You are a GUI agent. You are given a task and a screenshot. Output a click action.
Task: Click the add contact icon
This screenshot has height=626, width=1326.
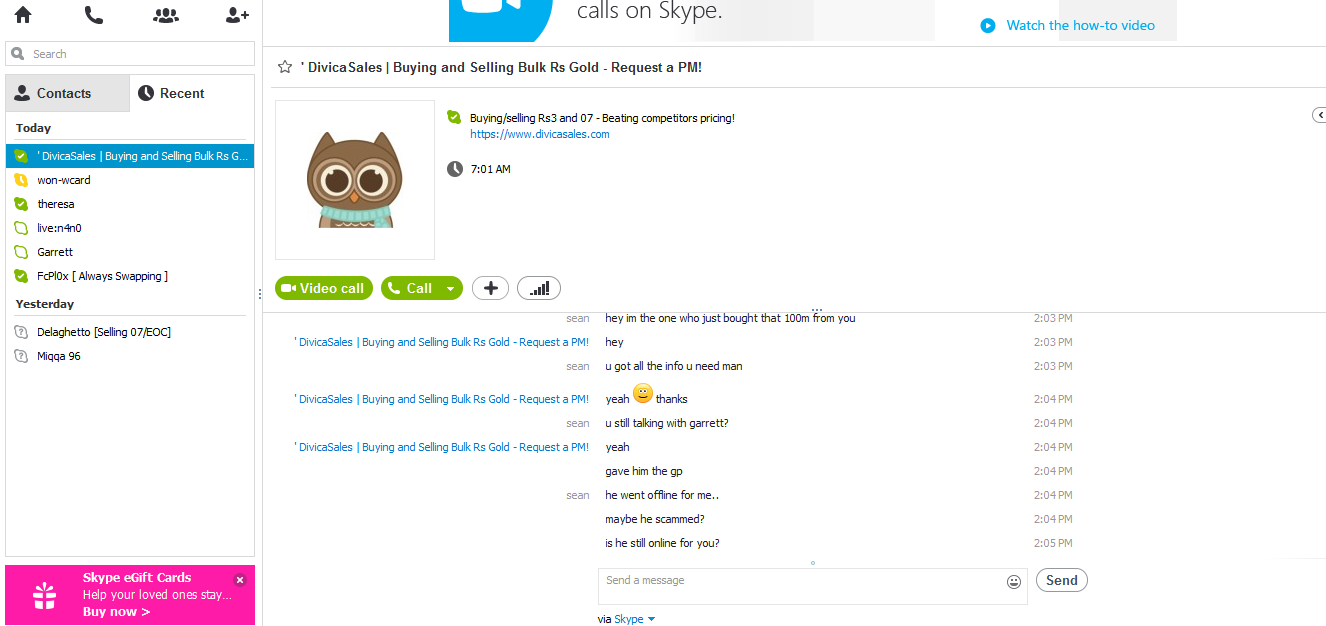237,15
